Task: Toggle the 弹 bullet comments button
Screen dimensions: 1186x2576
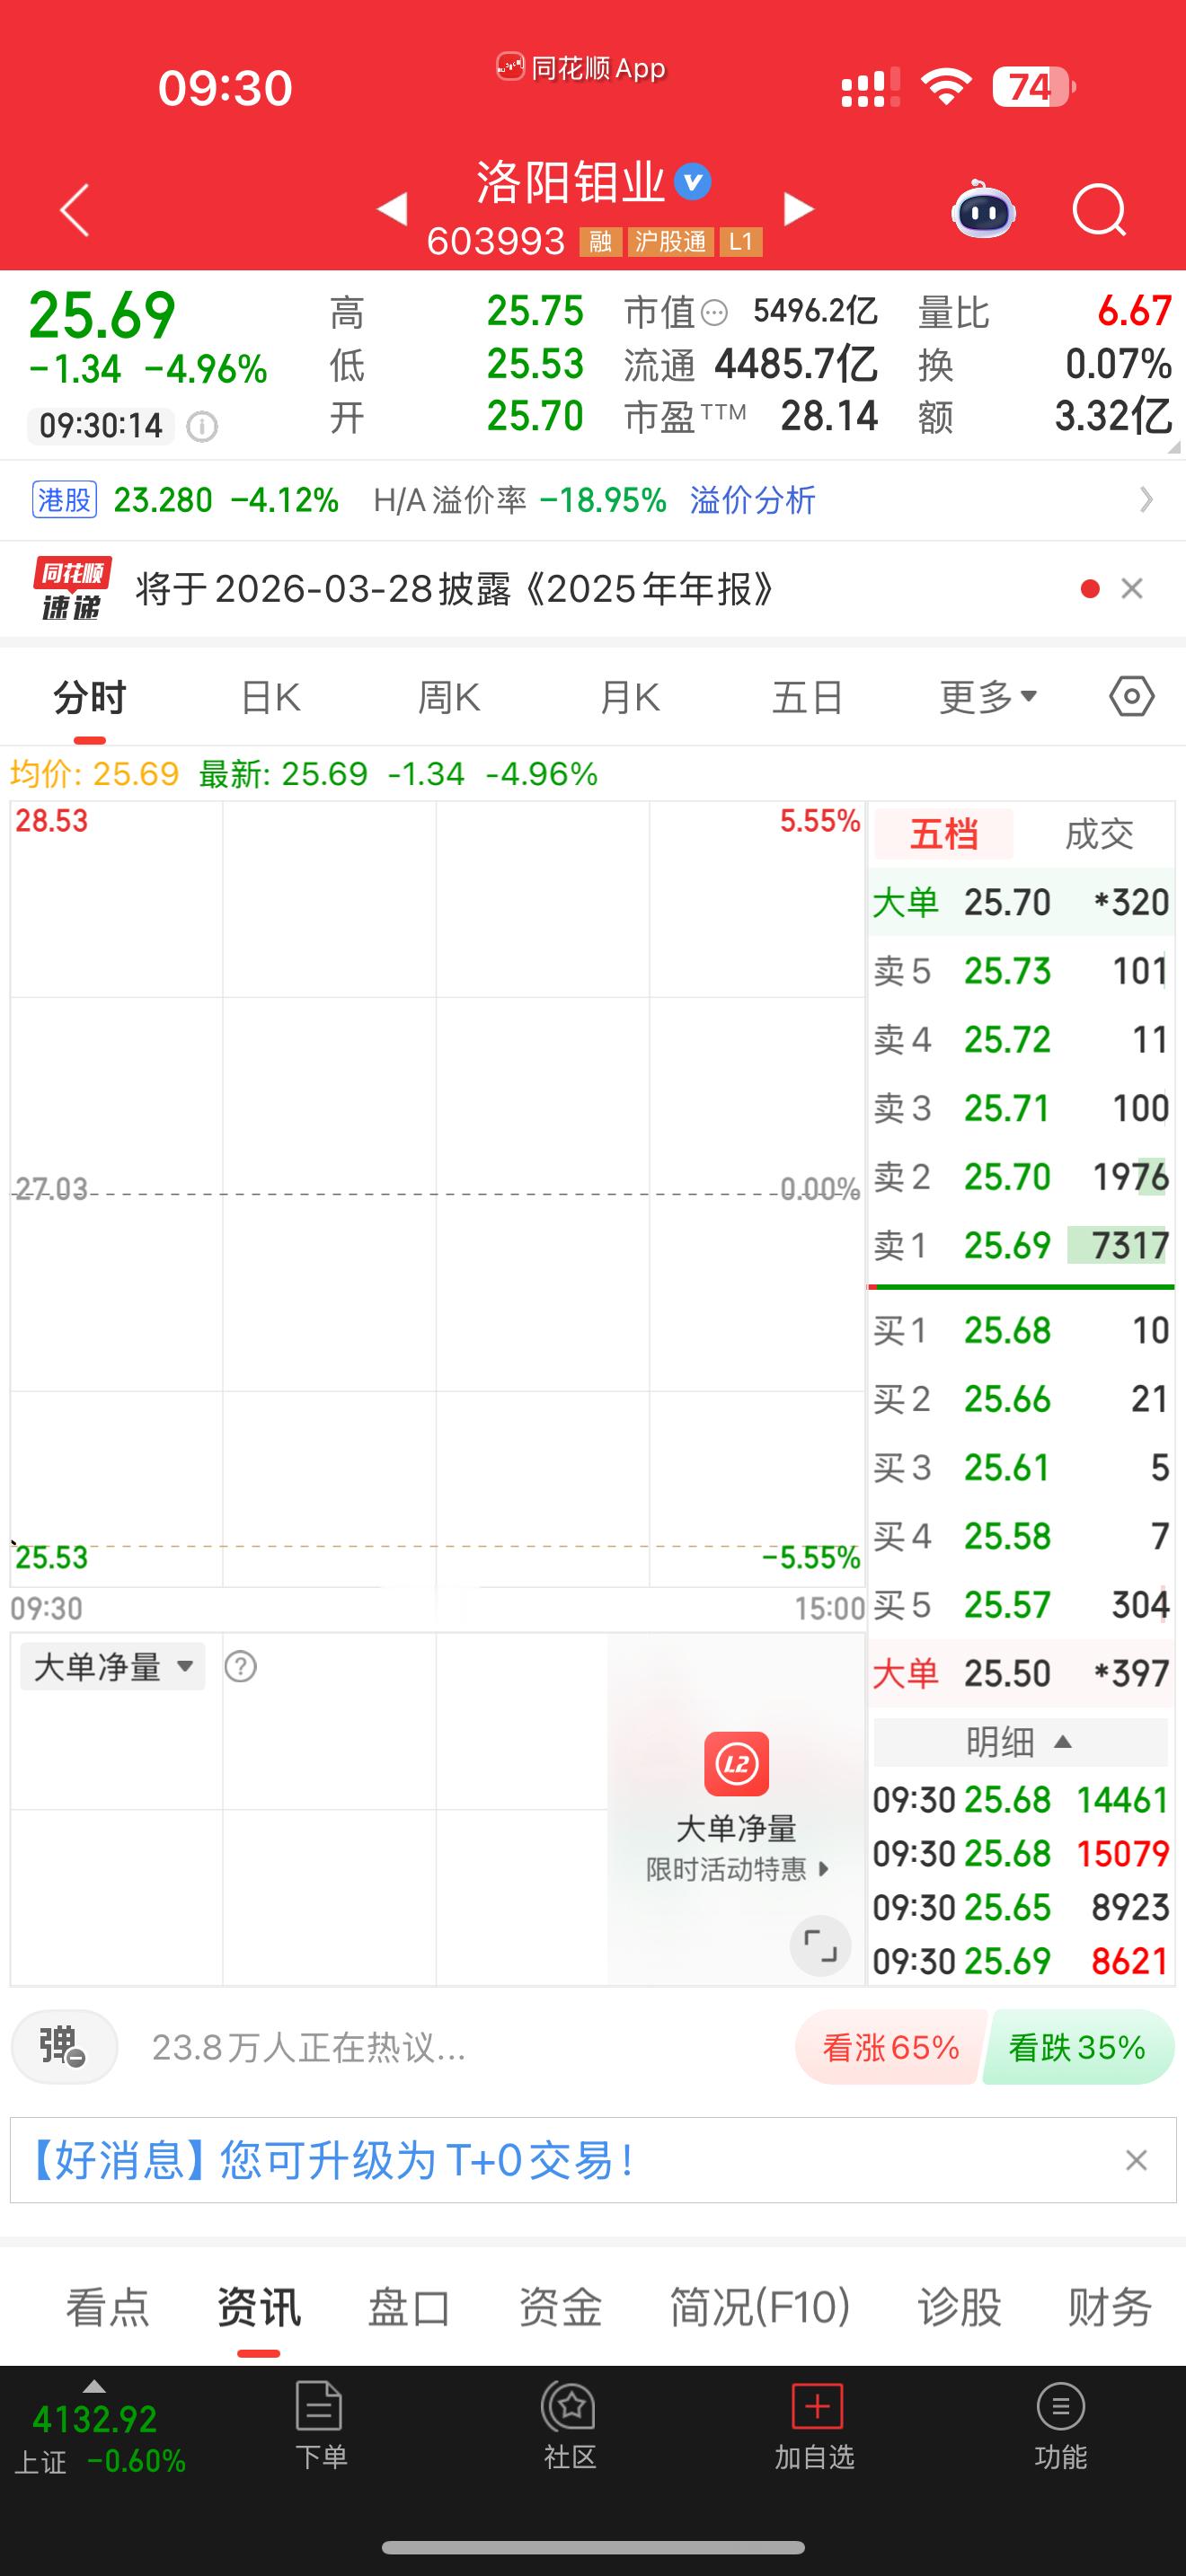Action: (x=64, y=2047)
